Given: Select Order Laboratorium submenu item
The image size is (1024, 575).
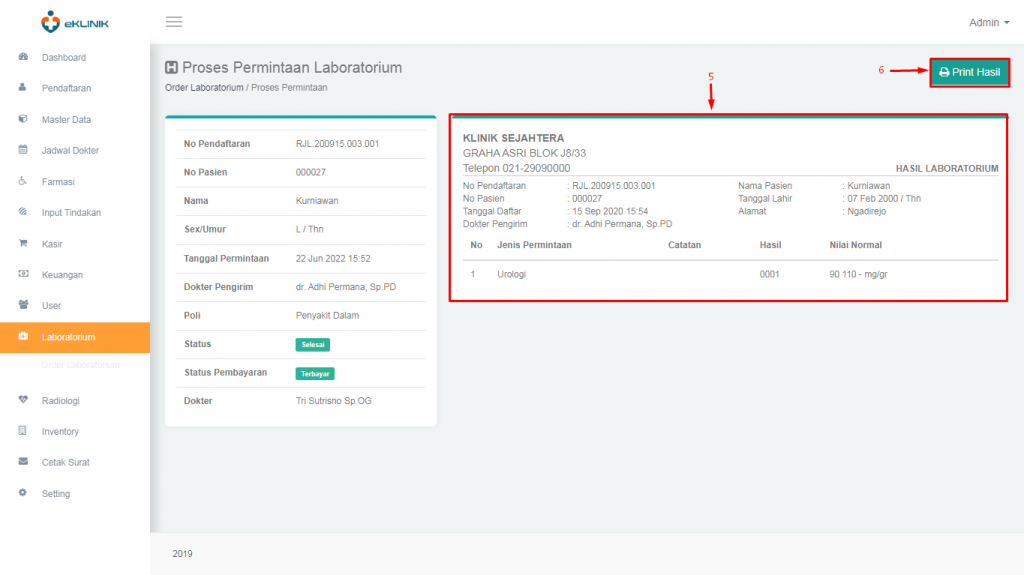Looking at the screenshot, I should [x=80, y=365].
